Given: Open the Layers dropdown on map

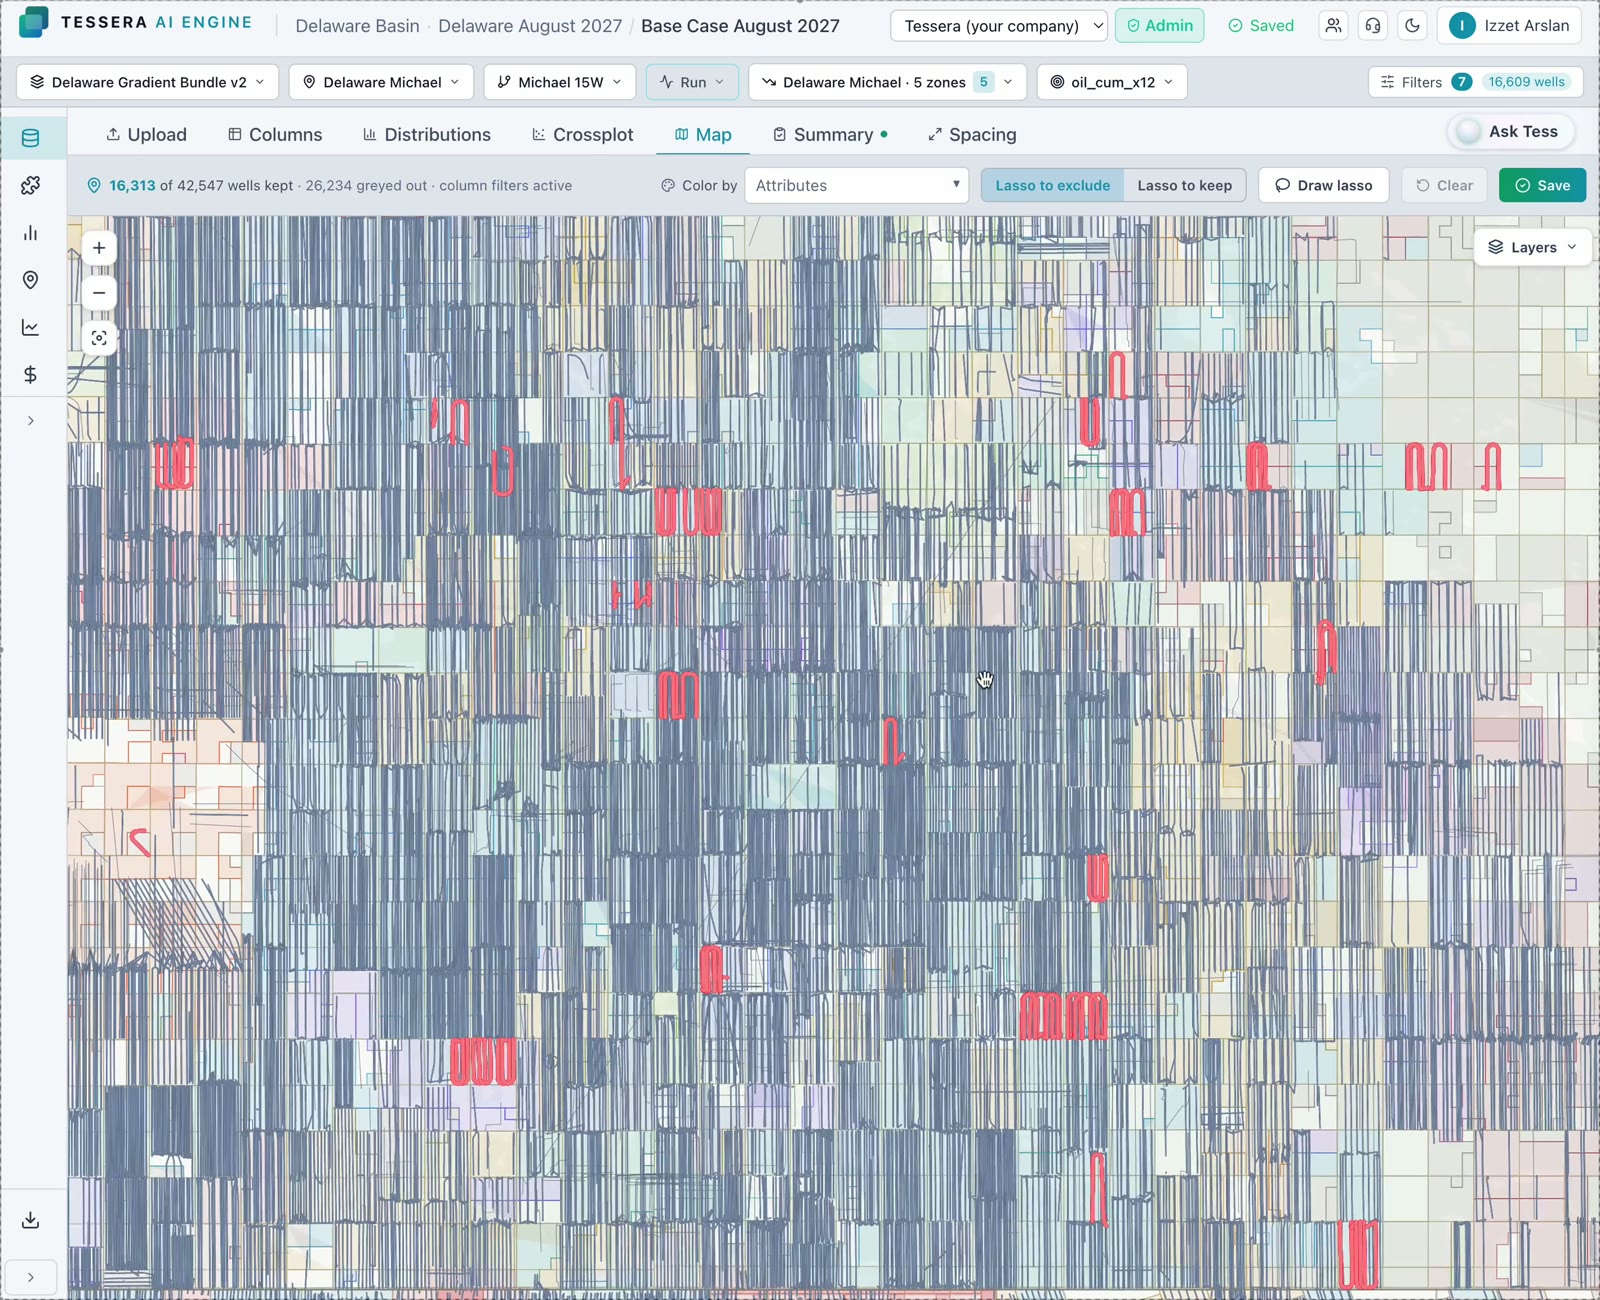Looking at the screenshot, I should [1532, 247].
